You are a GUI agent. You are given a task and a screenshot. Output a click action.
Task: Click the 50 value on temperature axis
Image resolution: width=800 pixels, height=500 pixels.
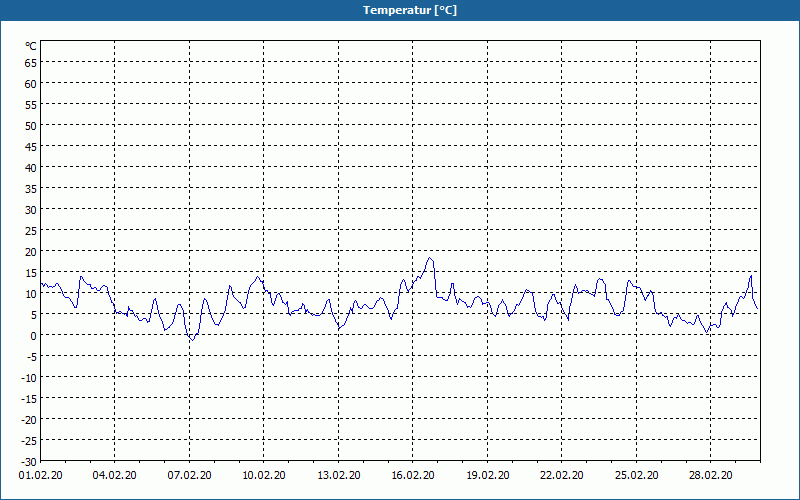[31, 126]
